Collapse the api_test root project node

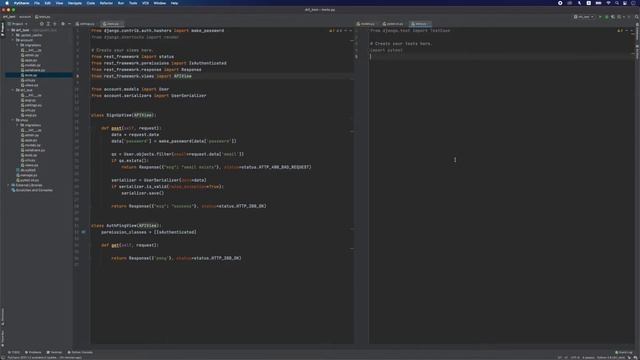point(9,30)
